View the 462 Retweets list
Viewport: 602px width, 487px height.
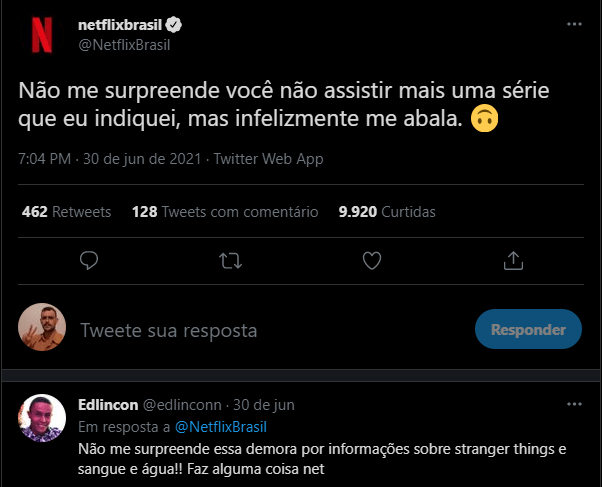click(x=66, y=212)
